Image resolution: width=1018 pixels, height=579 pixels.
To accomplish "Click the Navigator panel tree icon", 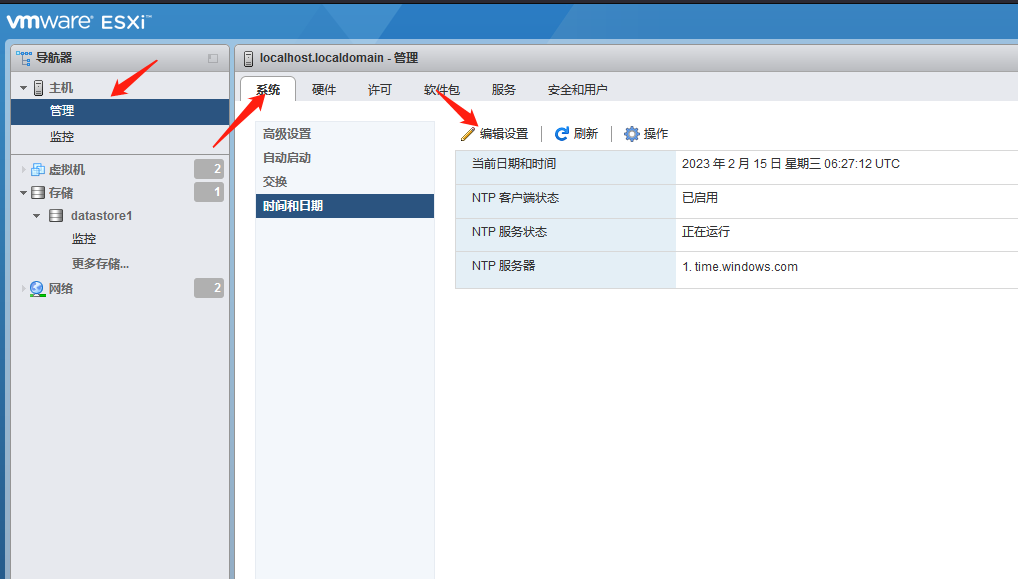I will (x=24, y=58).
